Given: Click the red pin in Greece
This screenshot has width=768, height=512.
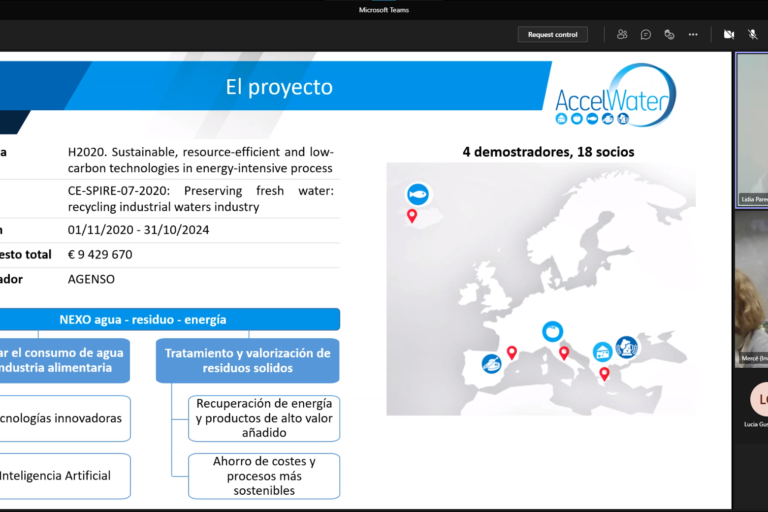Looking at the screenshot, I should [604, 373].
